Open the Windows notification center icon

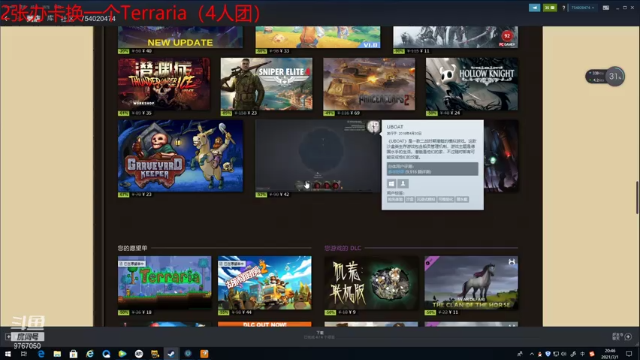pyautogui.click(x=629, y=354)
